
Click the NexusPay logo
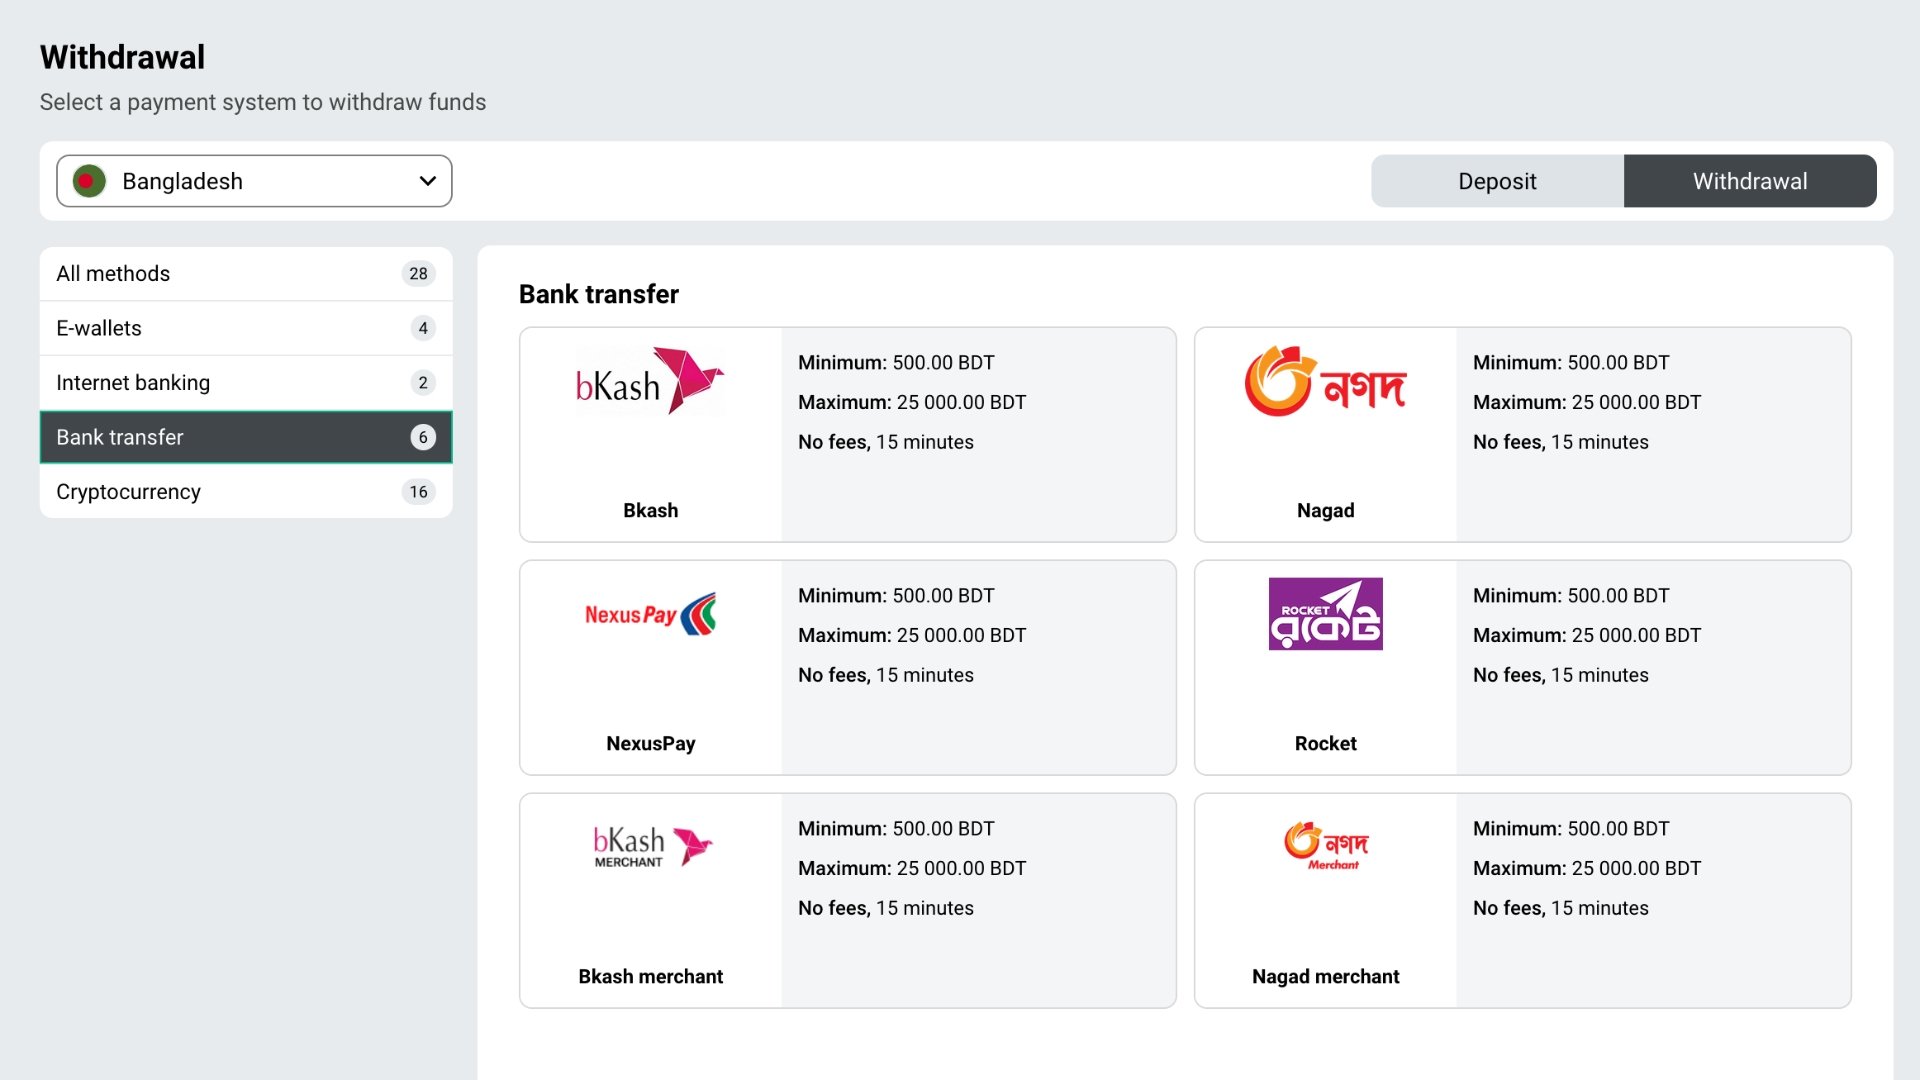point(650,614)
